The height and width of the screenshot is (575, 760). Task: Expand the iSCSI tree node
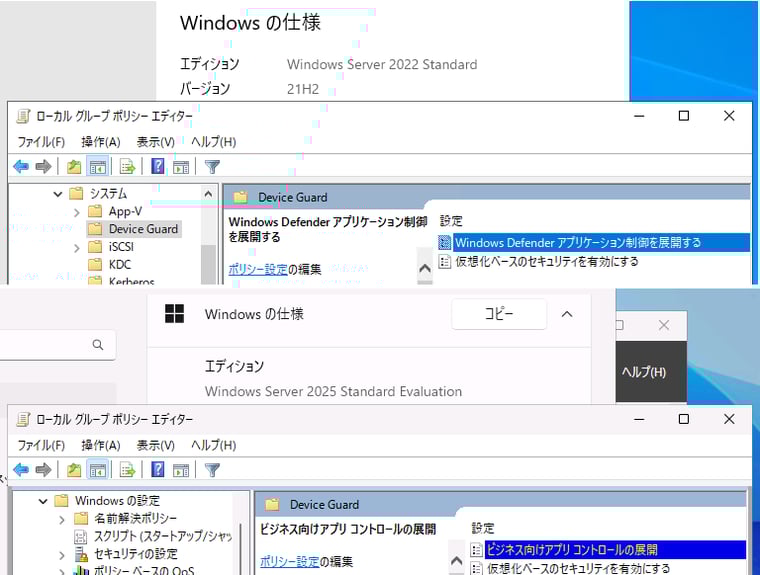77,248
